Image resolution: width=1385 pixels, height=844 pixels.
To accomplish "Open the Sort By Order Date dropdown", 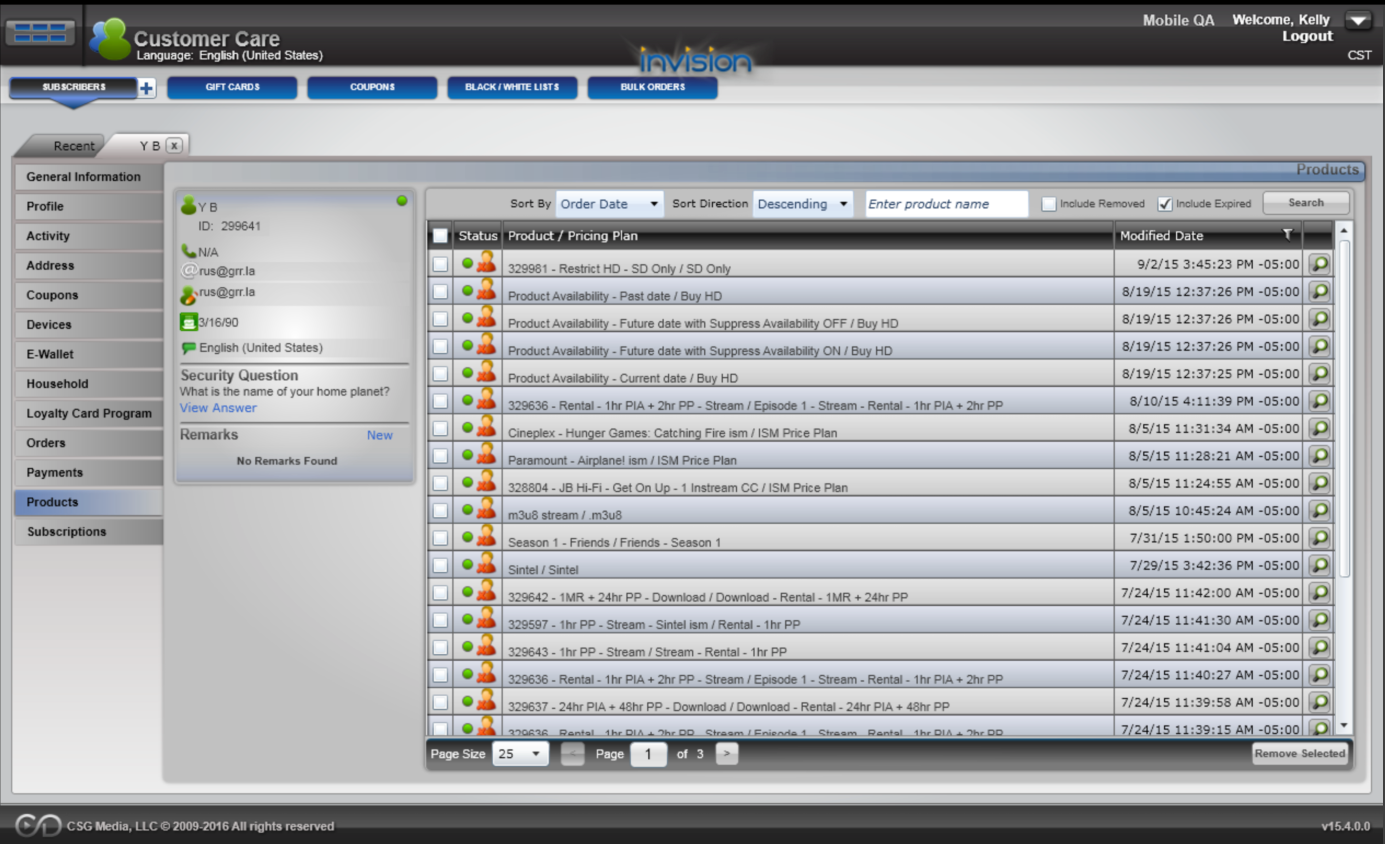I will click(x=609, y=204).
